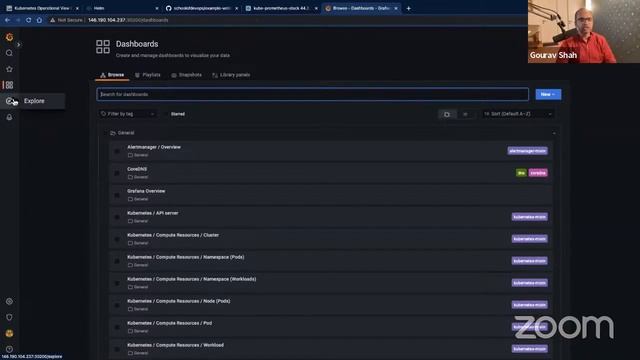
Task: Select checkbox for Compute Resources / Namespace (Workloads)
Action: (117, 284)
